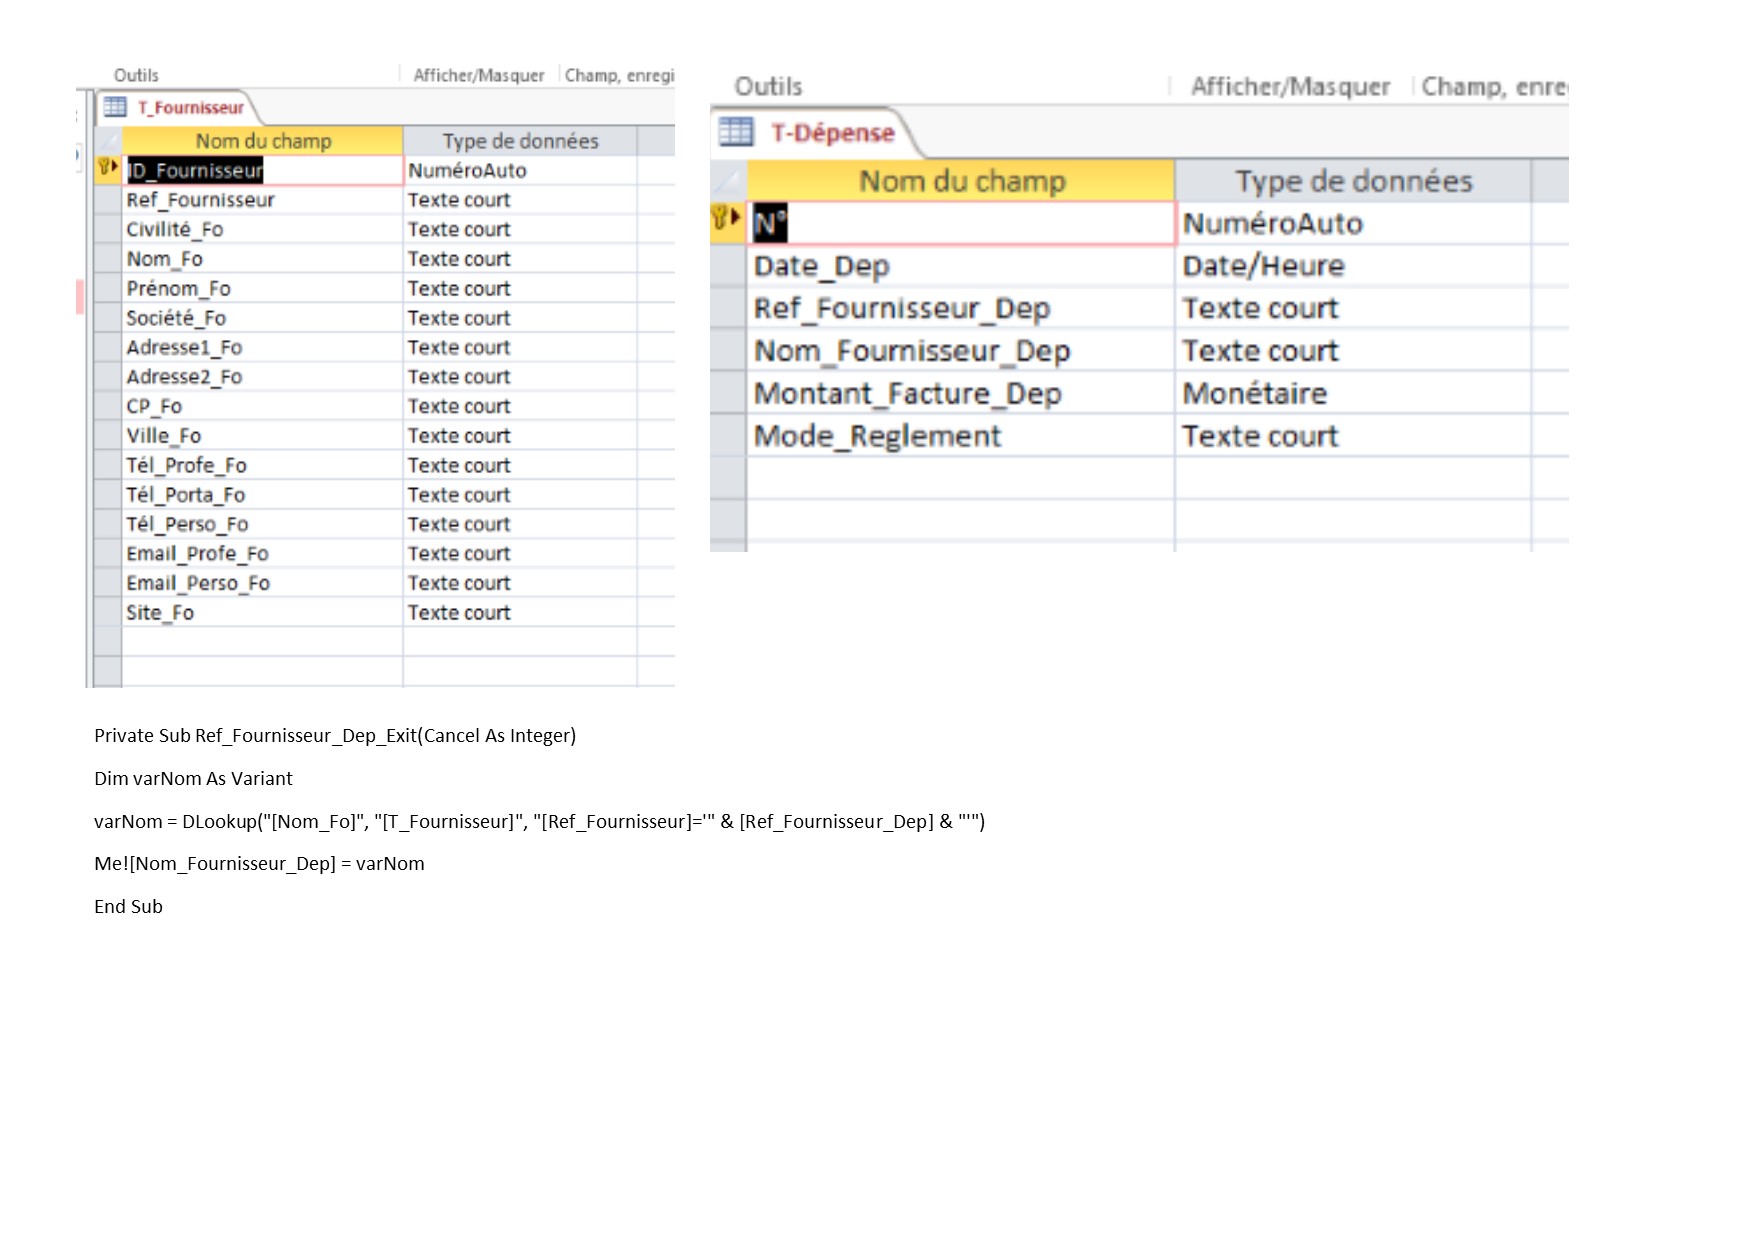Click the DLookup code line
The width and height of the screenshot is (1754, 1240).
[540, 822]
